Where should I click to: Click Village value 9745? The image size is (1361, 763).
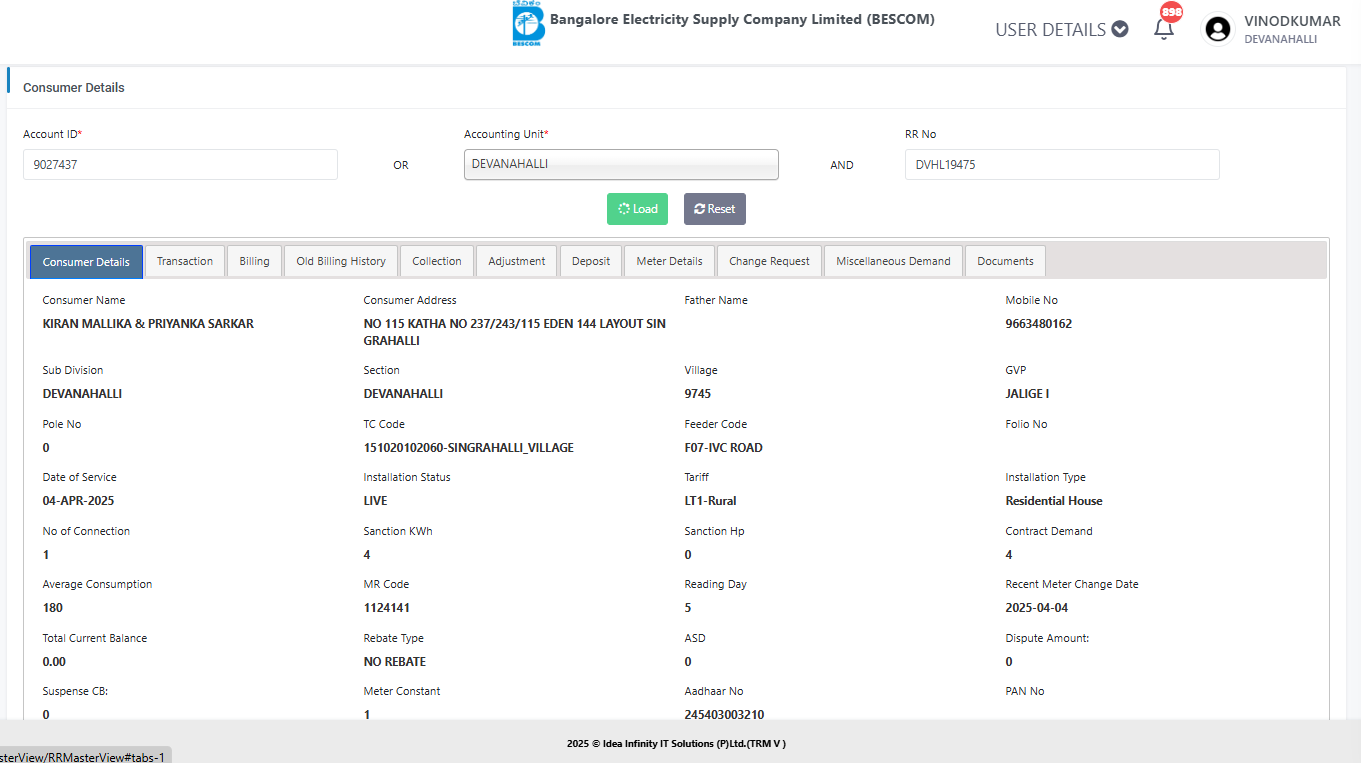pos(698,394)
